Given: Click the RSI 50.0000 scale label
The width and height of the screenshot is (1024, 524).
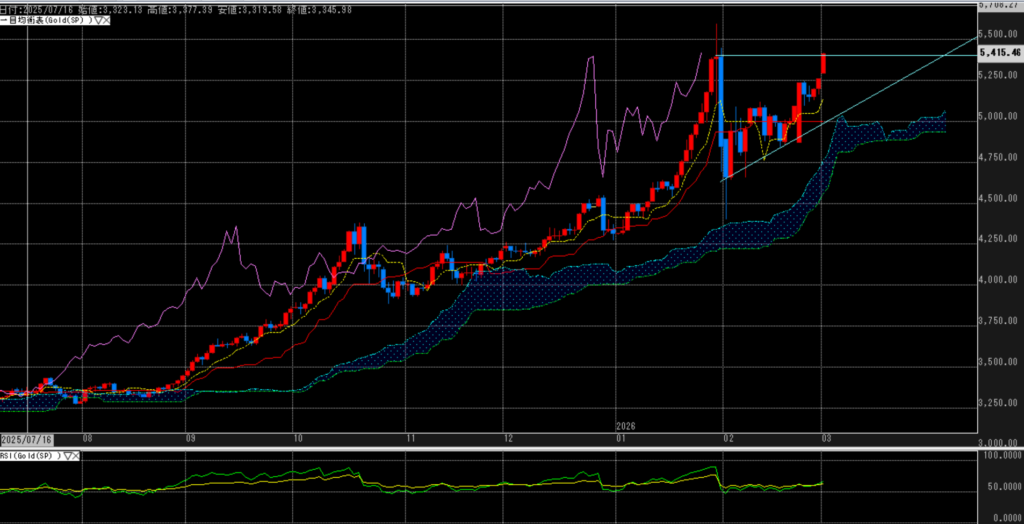Looking at the screenshot, I should [1000, 487].
